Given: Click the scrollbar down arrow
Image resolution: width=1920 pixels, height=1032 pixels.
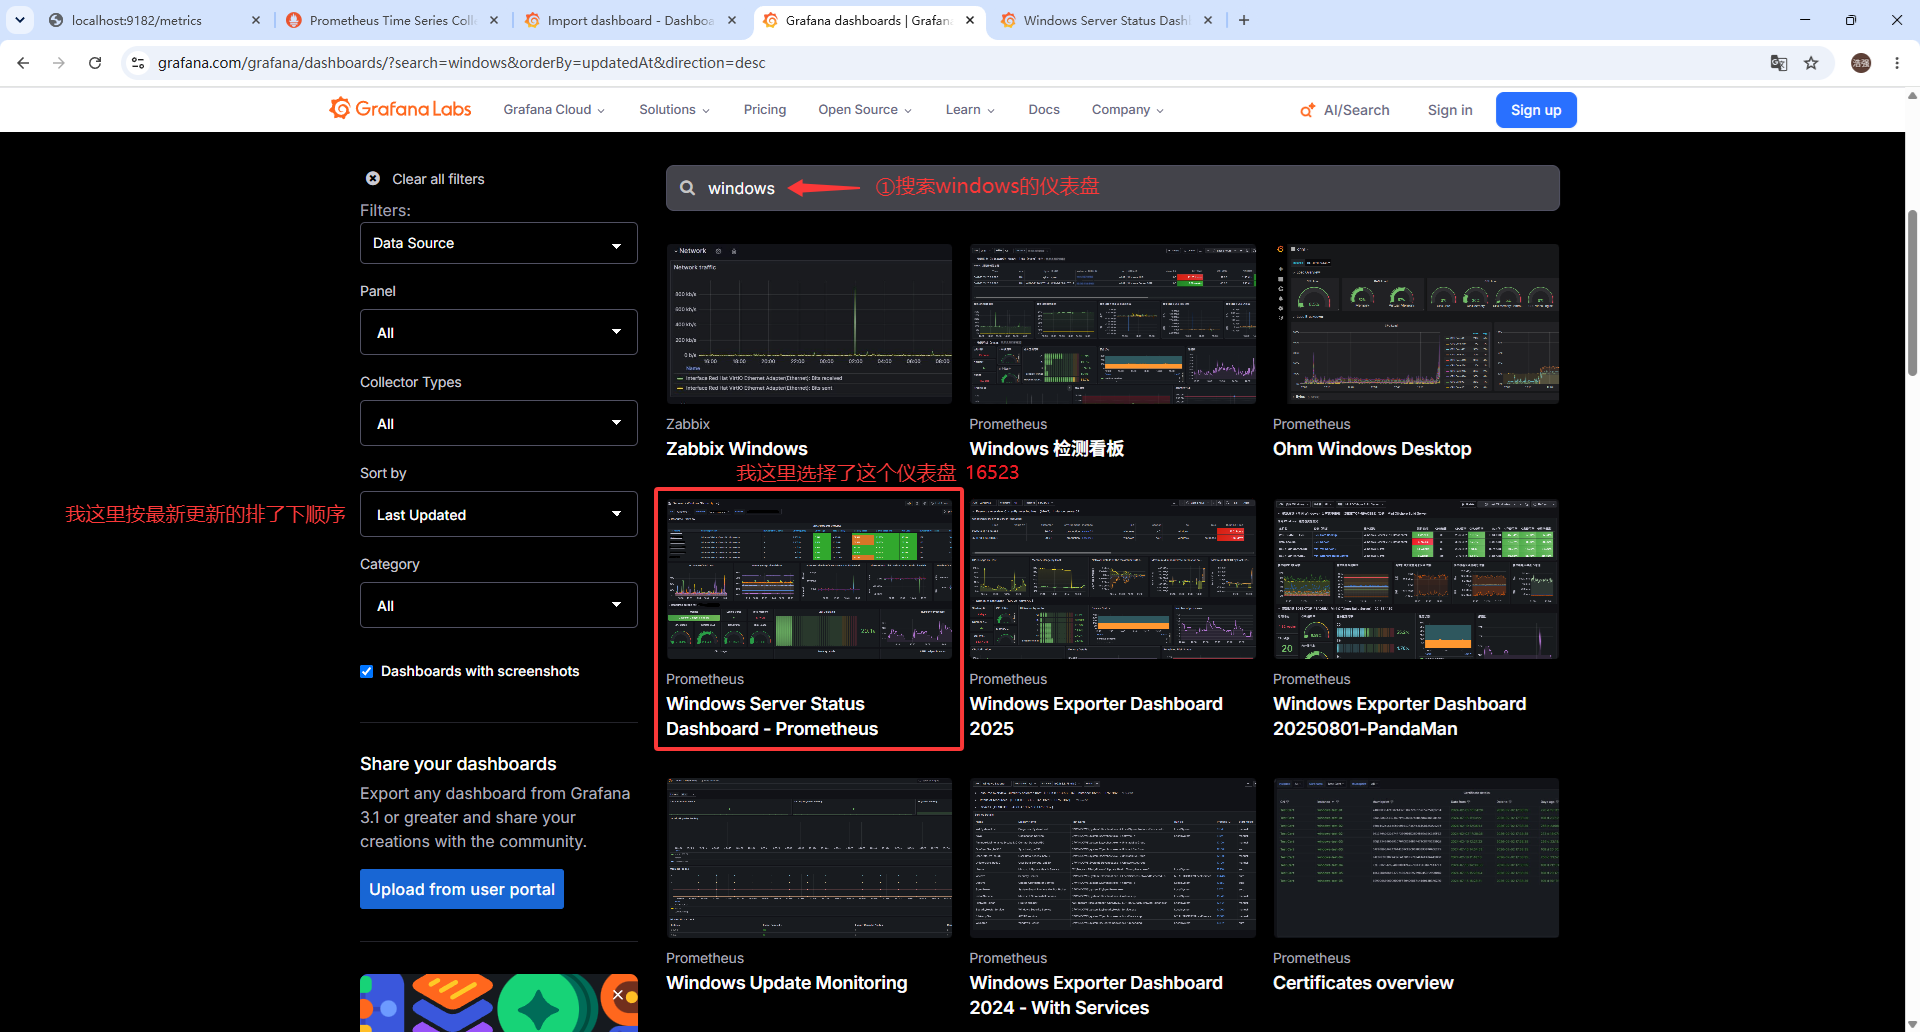Looking at the screenshot, I should (1912, 1024).
